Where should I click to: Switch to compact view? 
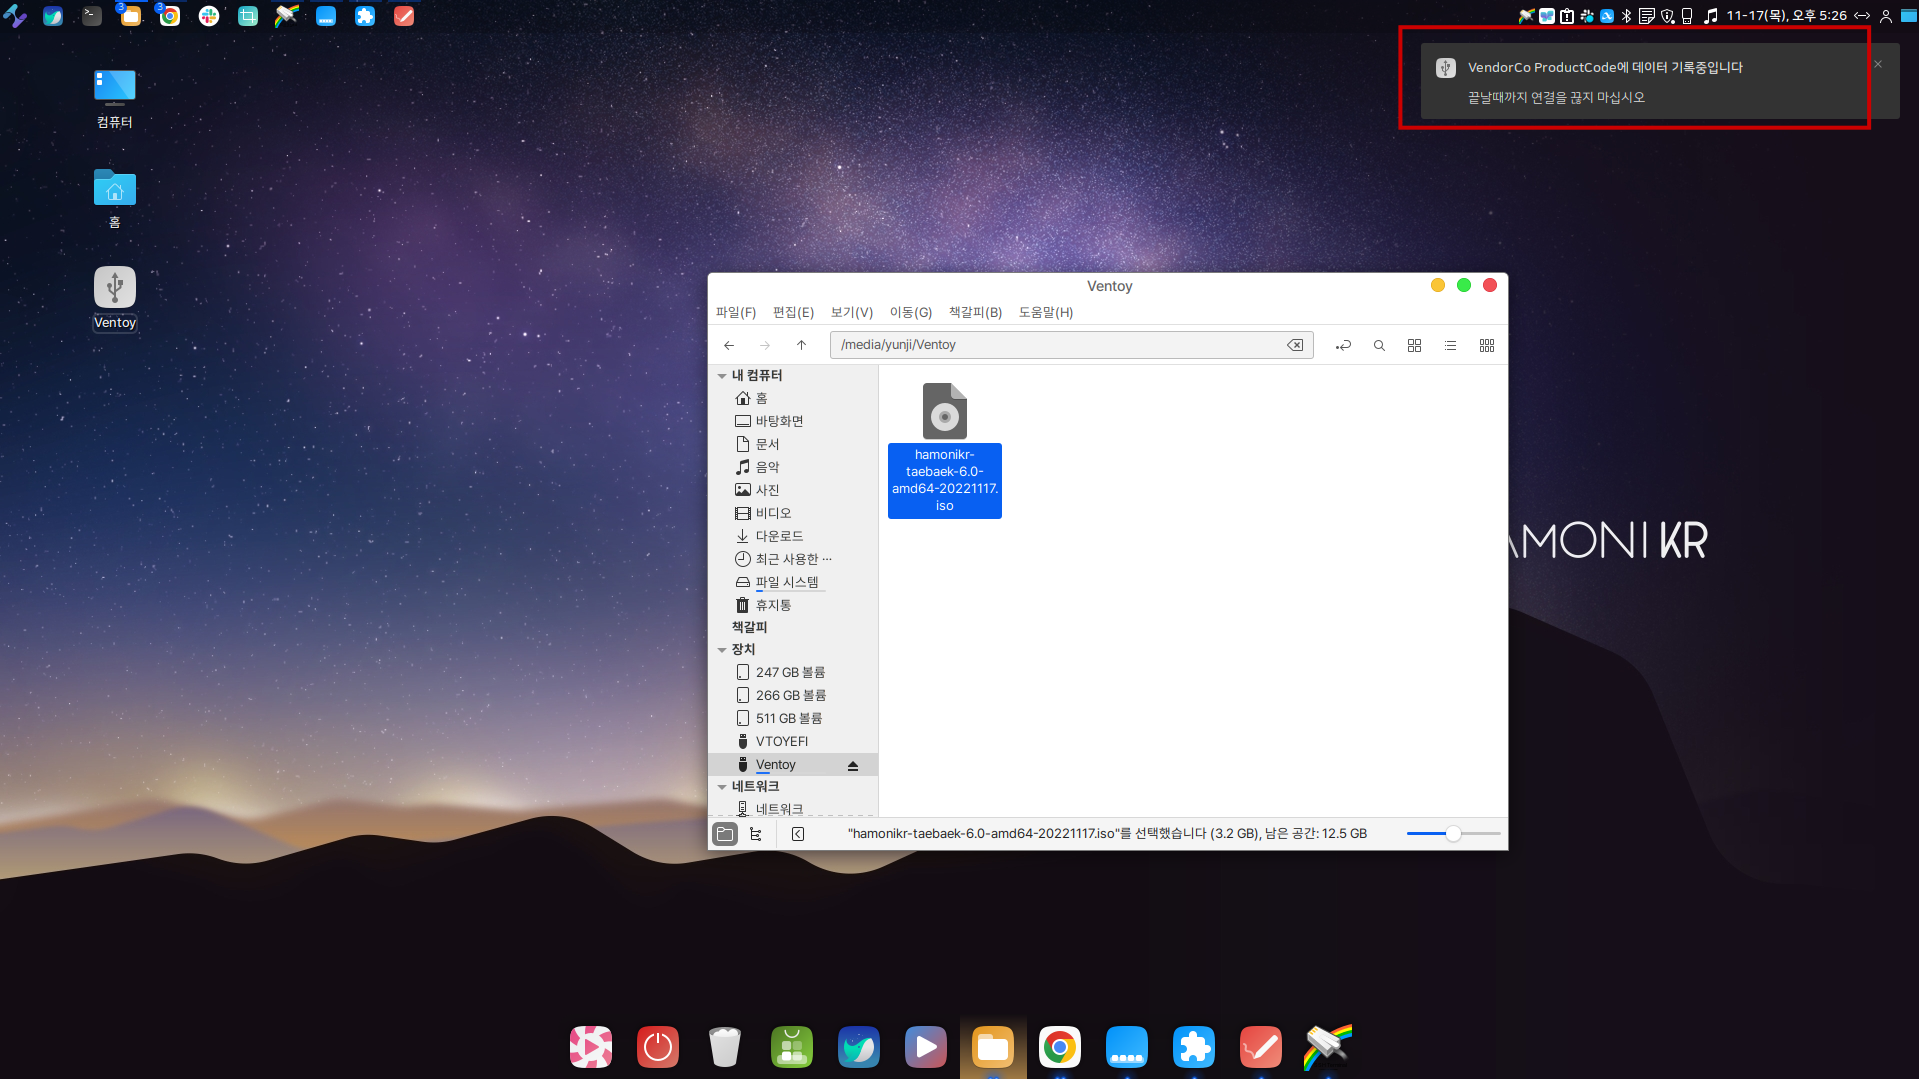(x=1487, y=345)
